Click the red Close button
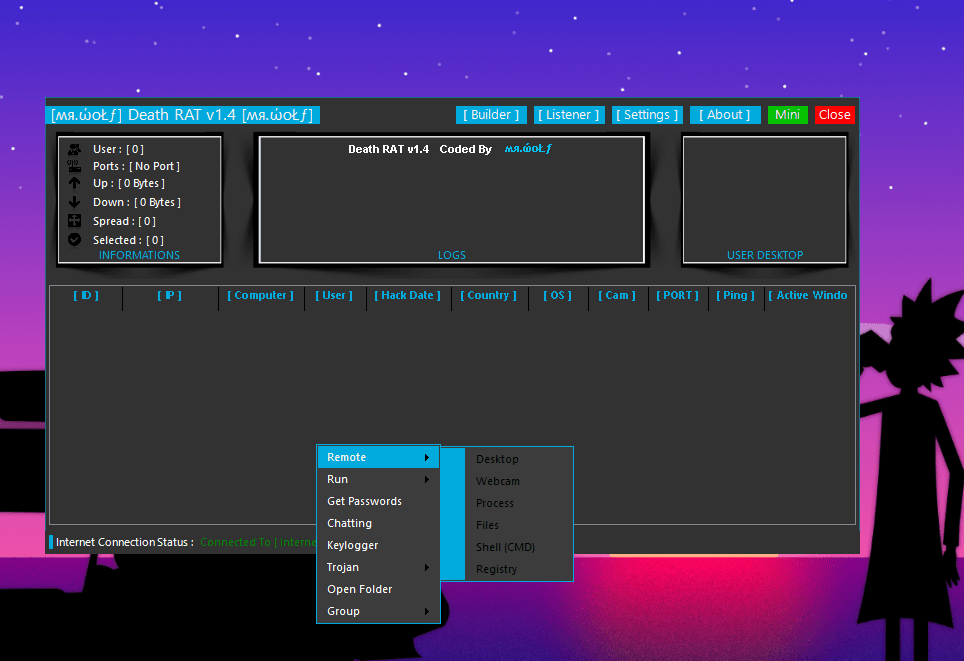This screenshot has height=661, width=964. point(835,115)
